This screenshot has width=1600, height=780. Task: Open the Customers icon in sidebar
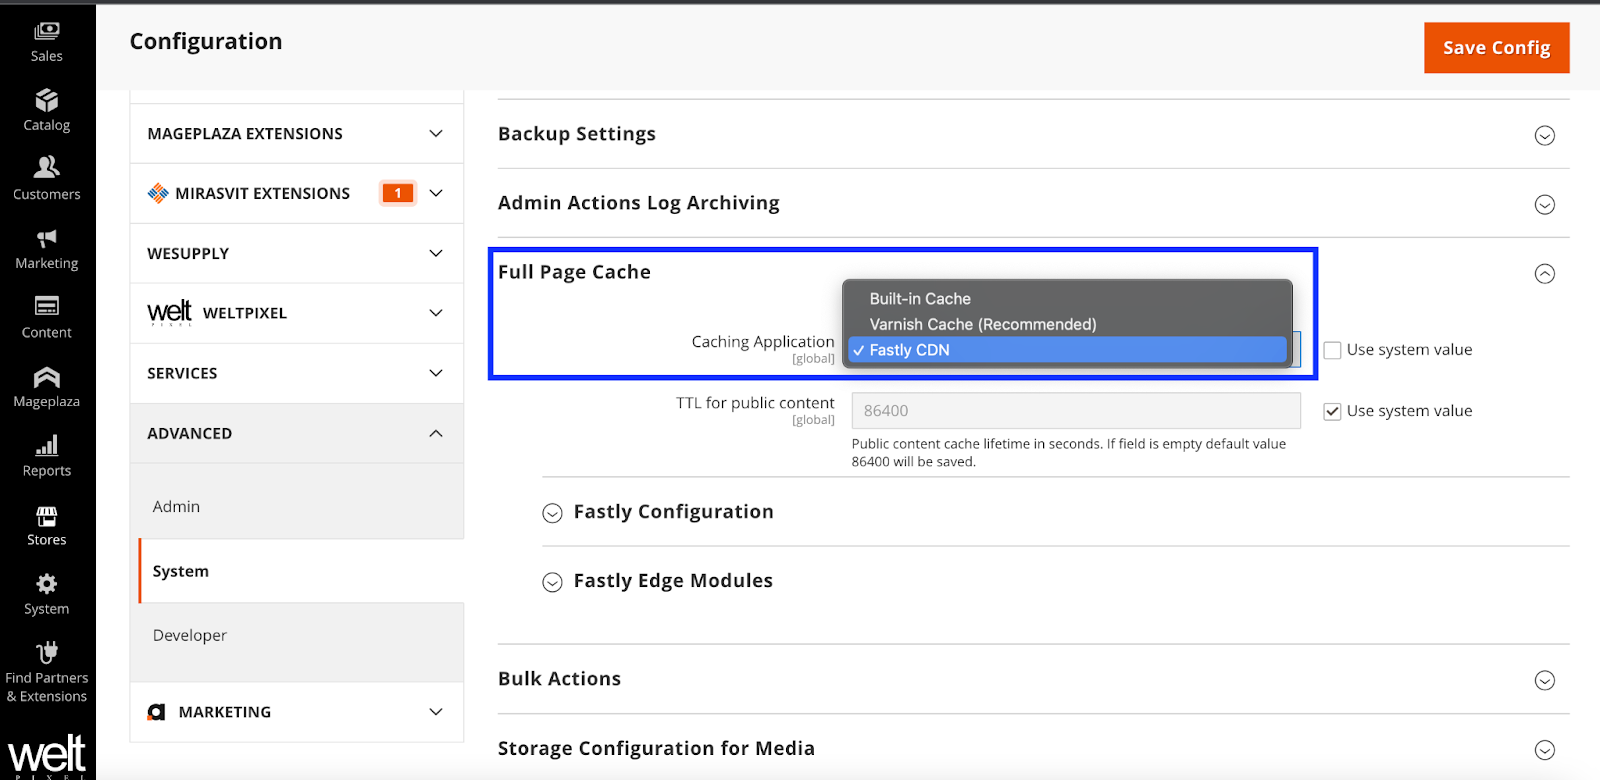pos(47,167)
